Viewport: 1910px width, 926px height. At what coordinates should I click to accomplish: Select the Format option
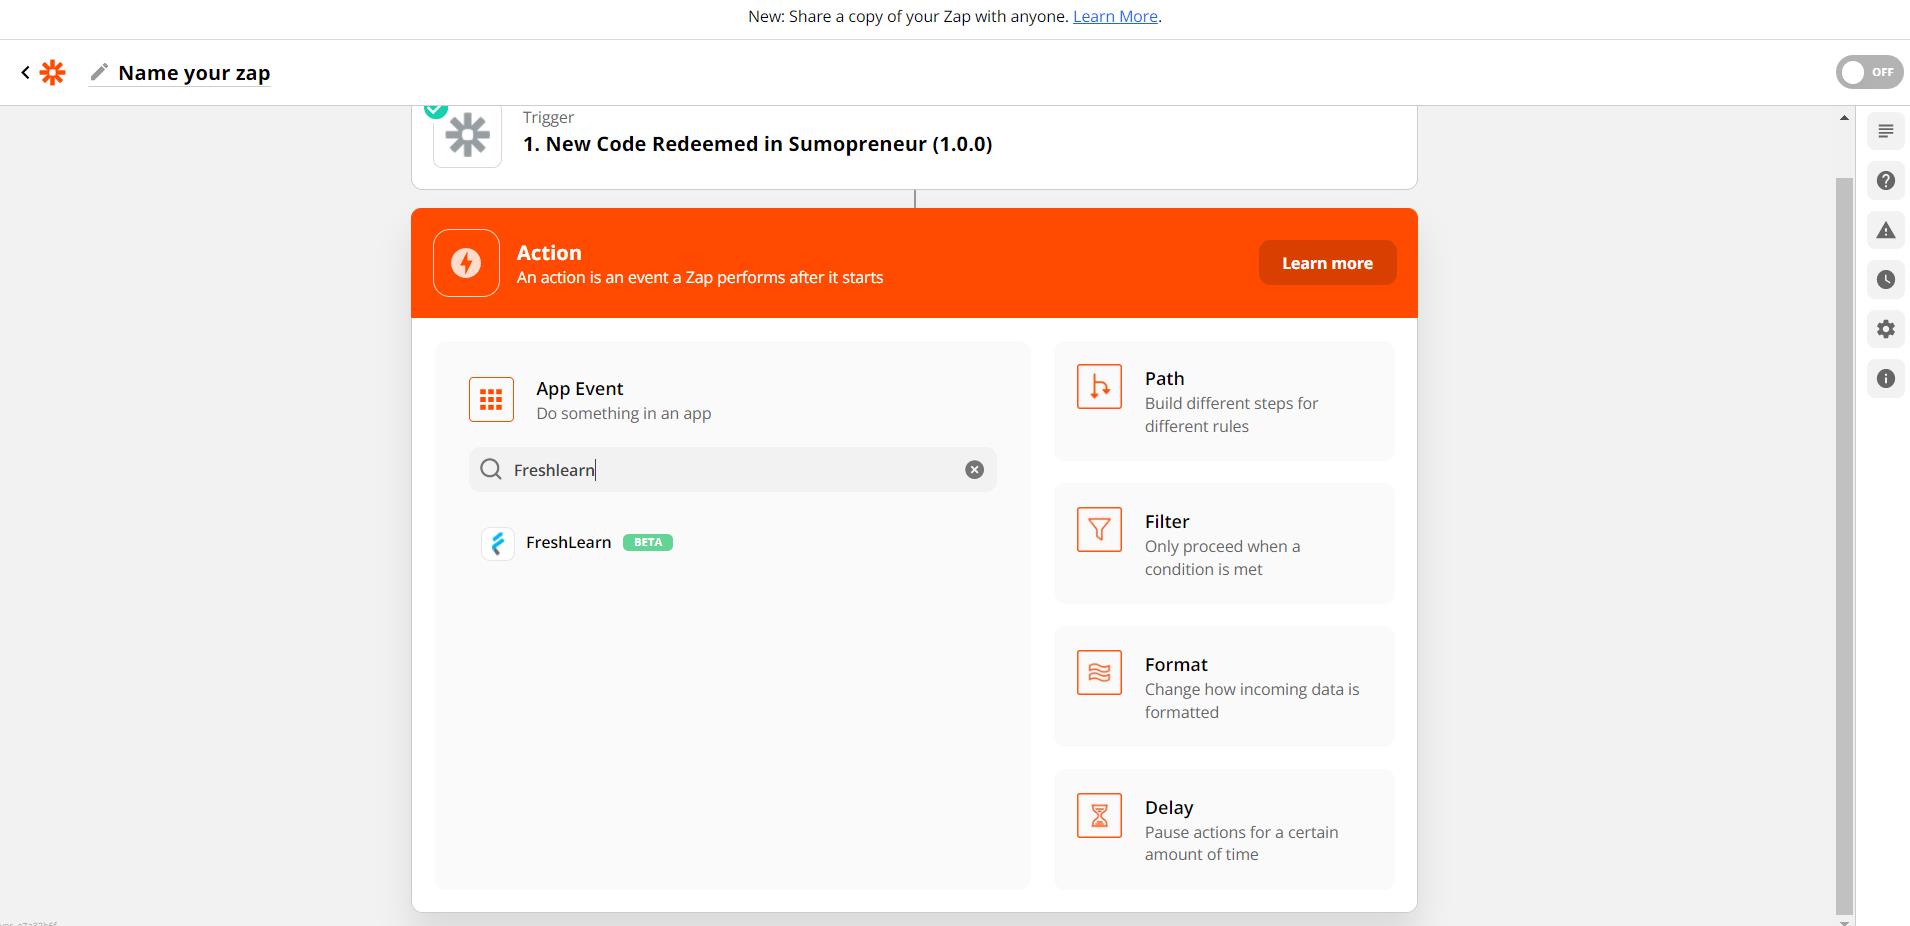point(1224,687)
